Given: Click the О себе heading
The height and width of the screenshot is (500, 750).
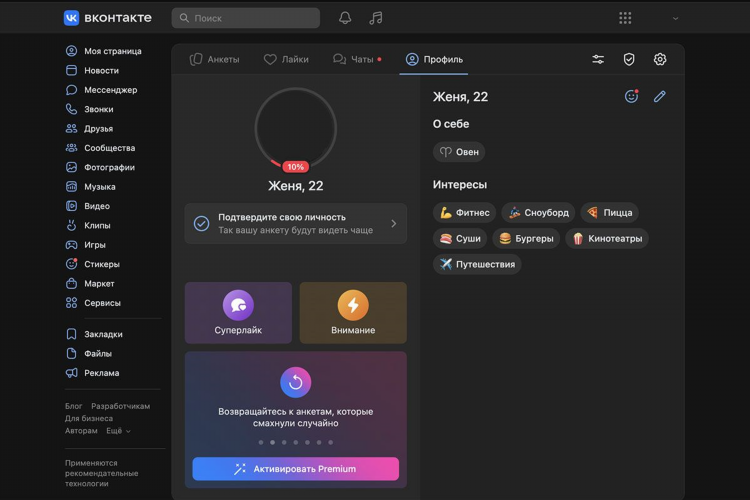Looking at the screenshot, I should [451, 124].
